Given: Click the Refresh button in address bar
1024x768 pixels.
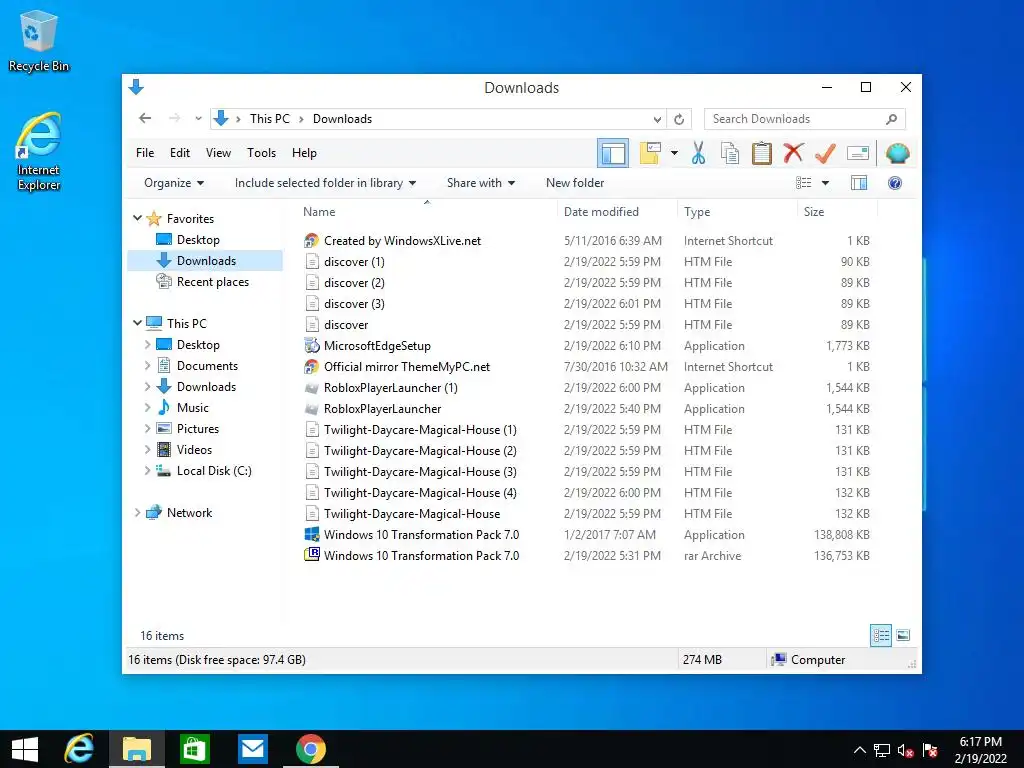Looking at the screenshot, I should tap(679, 120).
